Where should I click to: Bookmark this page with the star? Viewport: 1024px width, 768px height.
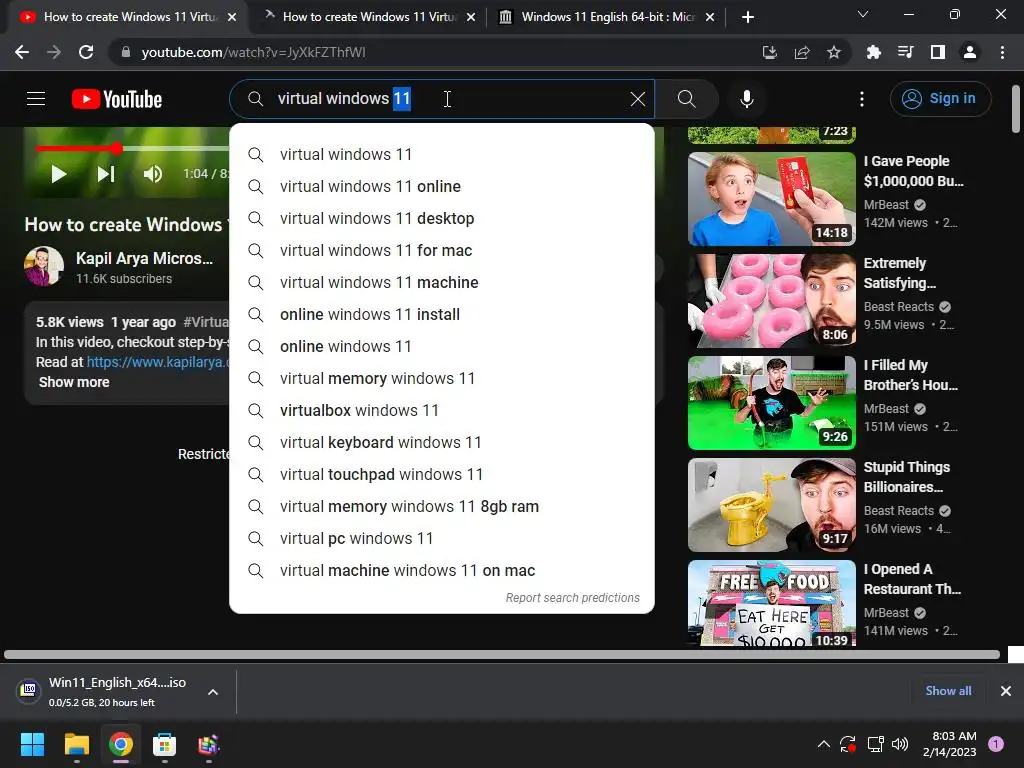[x=833, y=52]
